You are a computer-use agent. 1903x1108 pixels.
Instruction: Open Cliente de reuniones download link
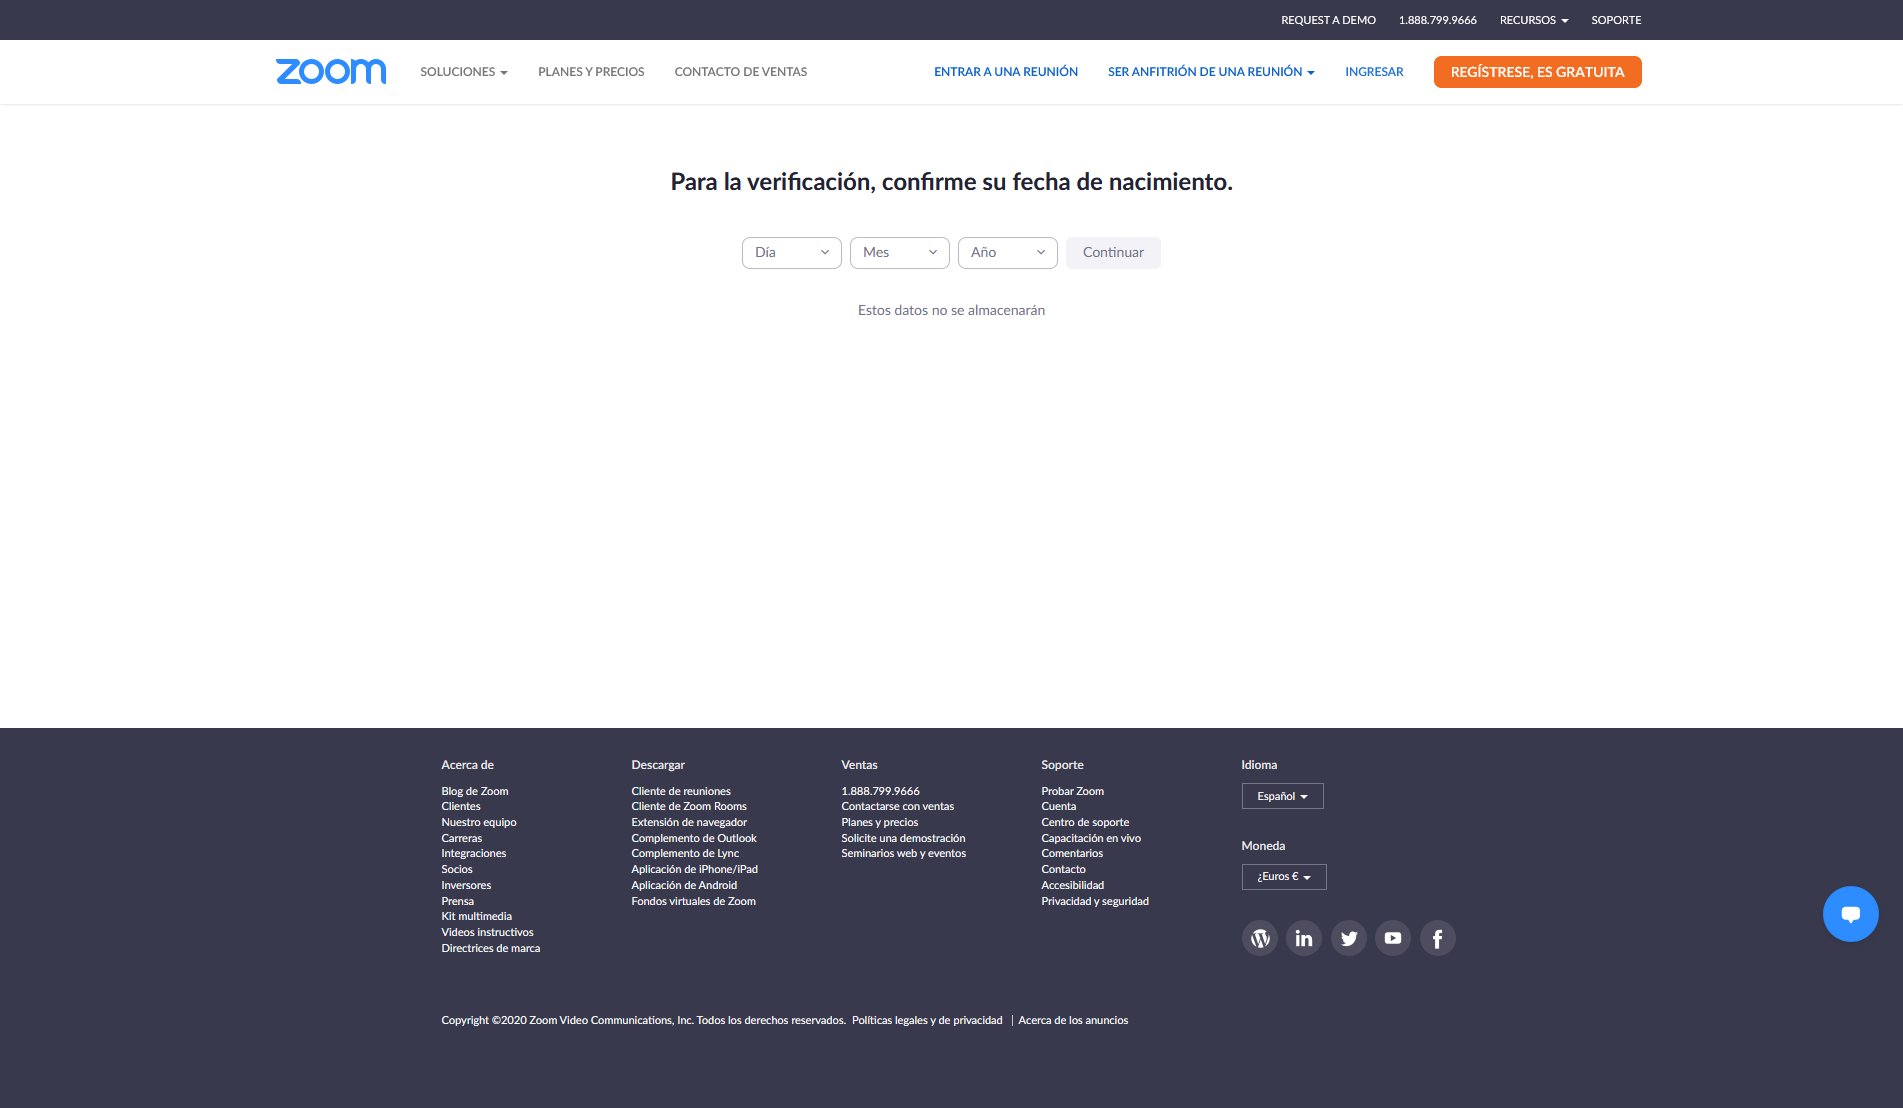pyautogui.click(x=681, y=791)
